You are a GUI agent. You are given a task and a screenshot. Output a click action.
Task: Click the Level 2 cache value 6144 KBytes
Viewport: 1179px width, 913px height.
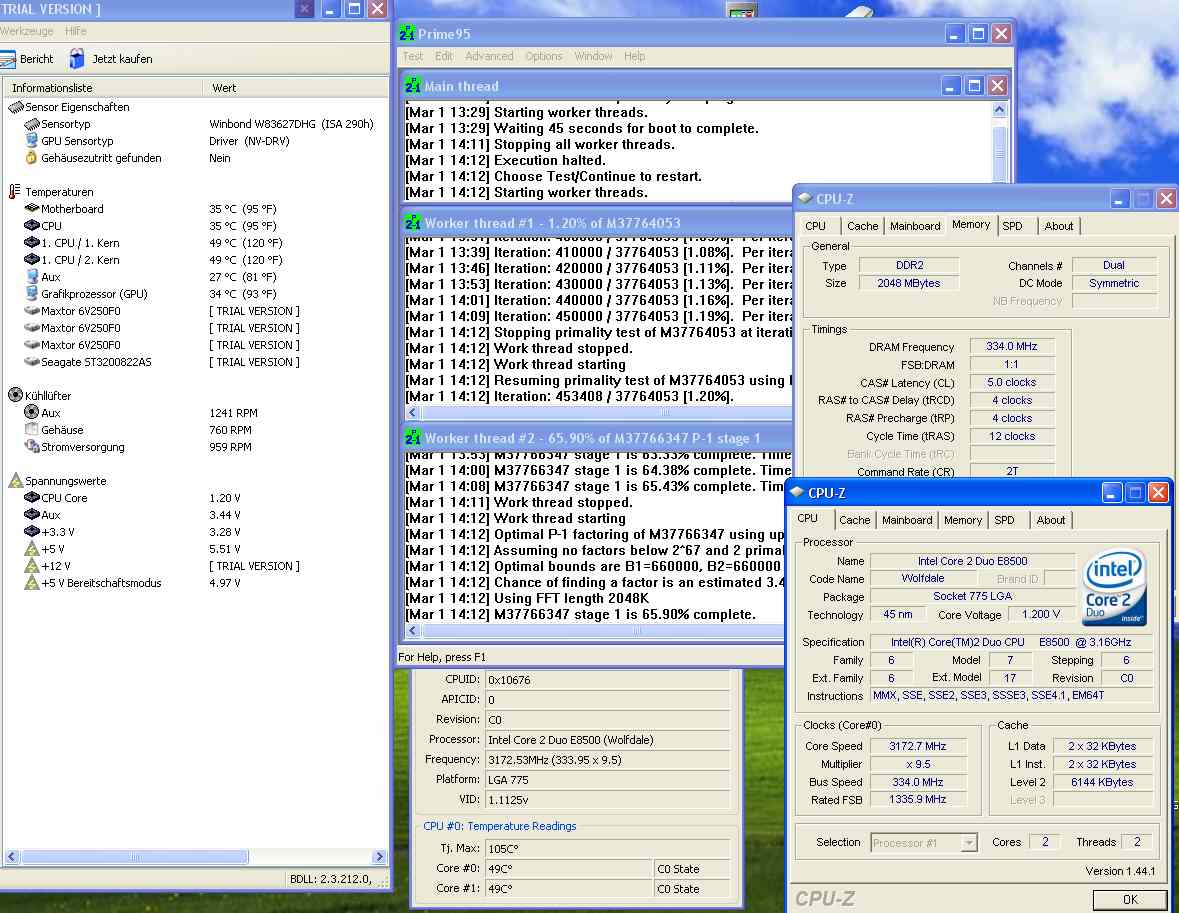1102,782
